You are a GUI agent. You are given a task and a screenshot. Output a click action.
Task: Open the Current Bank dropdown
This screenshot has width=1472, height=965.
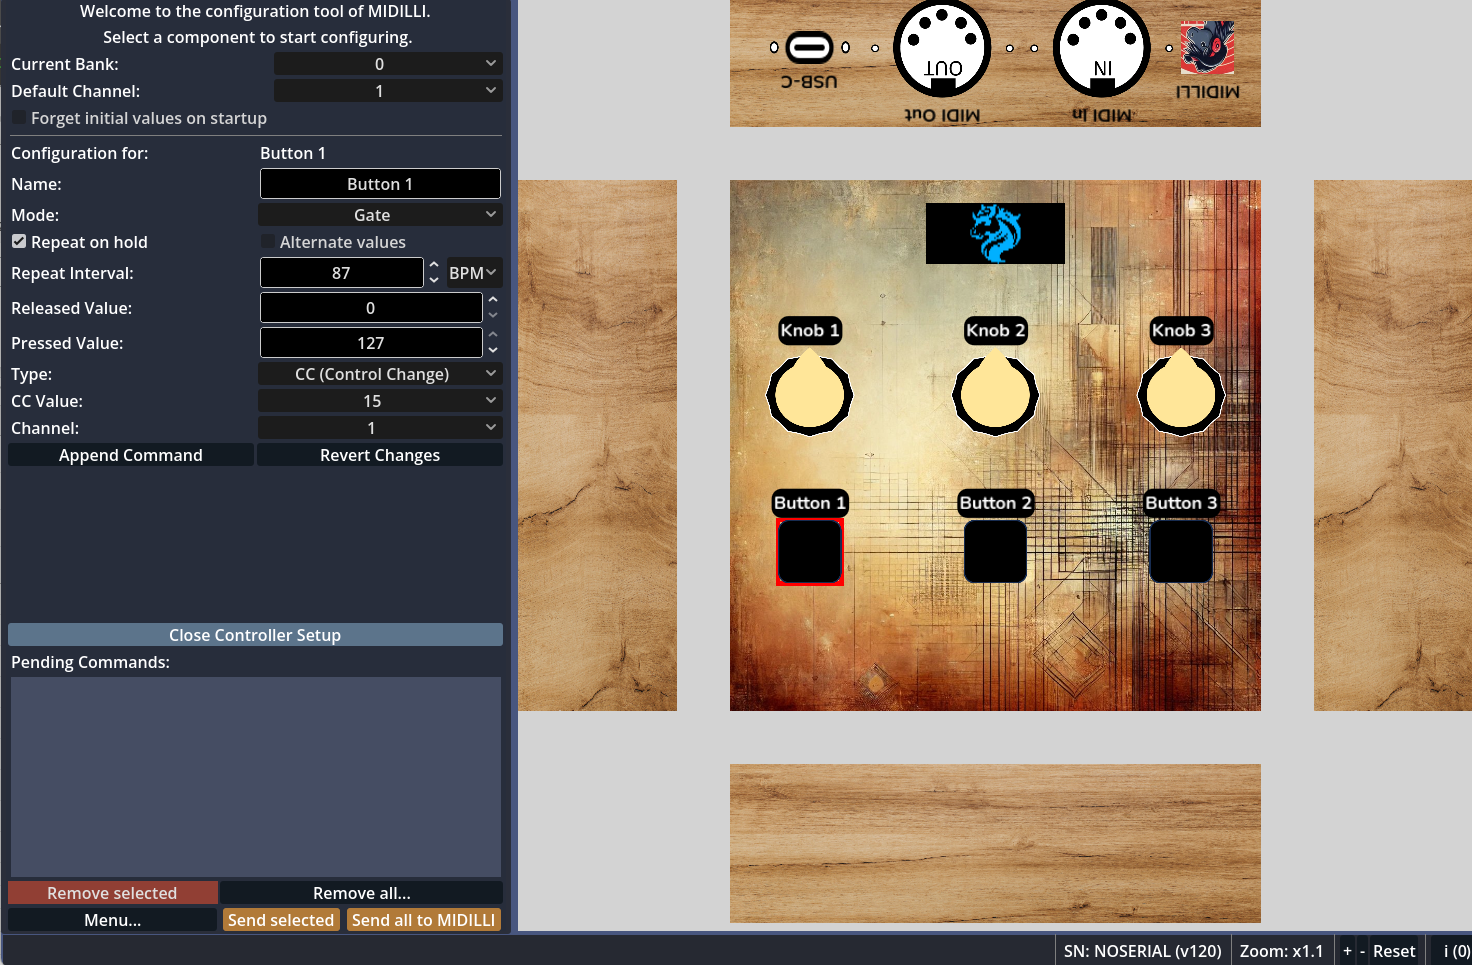tap(388, 64)
